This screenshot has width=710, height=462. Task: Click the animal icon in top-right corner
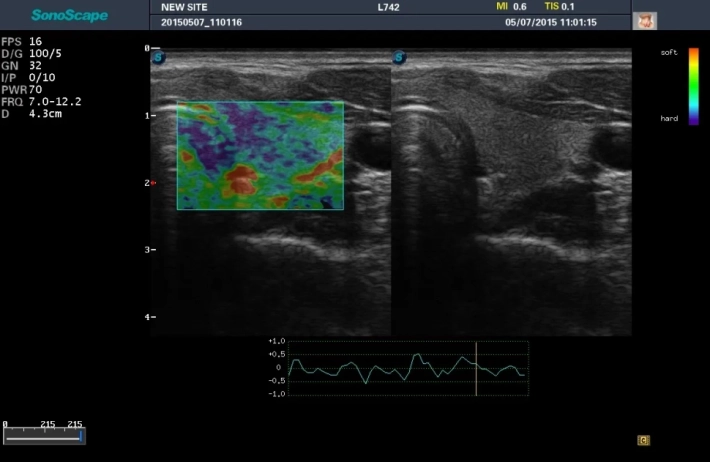pos(644,21)
